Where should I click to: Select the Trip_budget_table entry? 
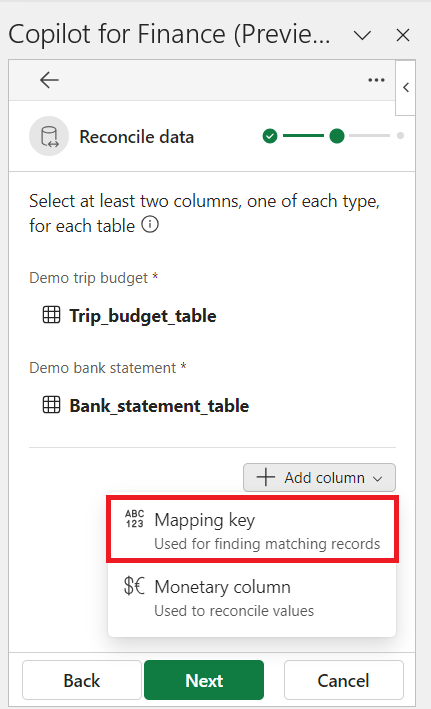[x=129, y=316]
